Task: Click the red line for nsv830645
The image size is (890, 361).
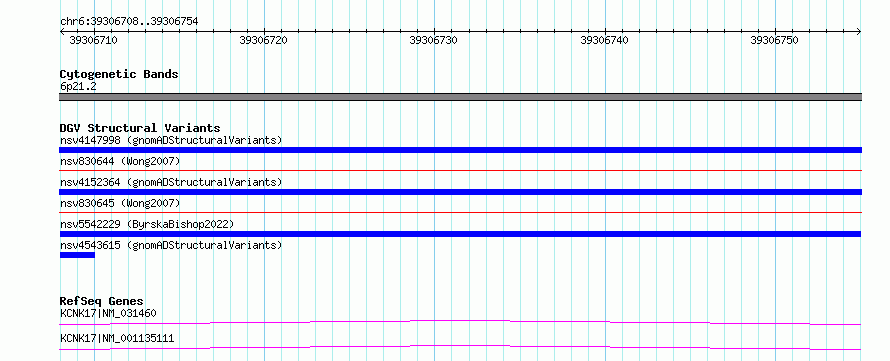Action: tap(460, 212)
